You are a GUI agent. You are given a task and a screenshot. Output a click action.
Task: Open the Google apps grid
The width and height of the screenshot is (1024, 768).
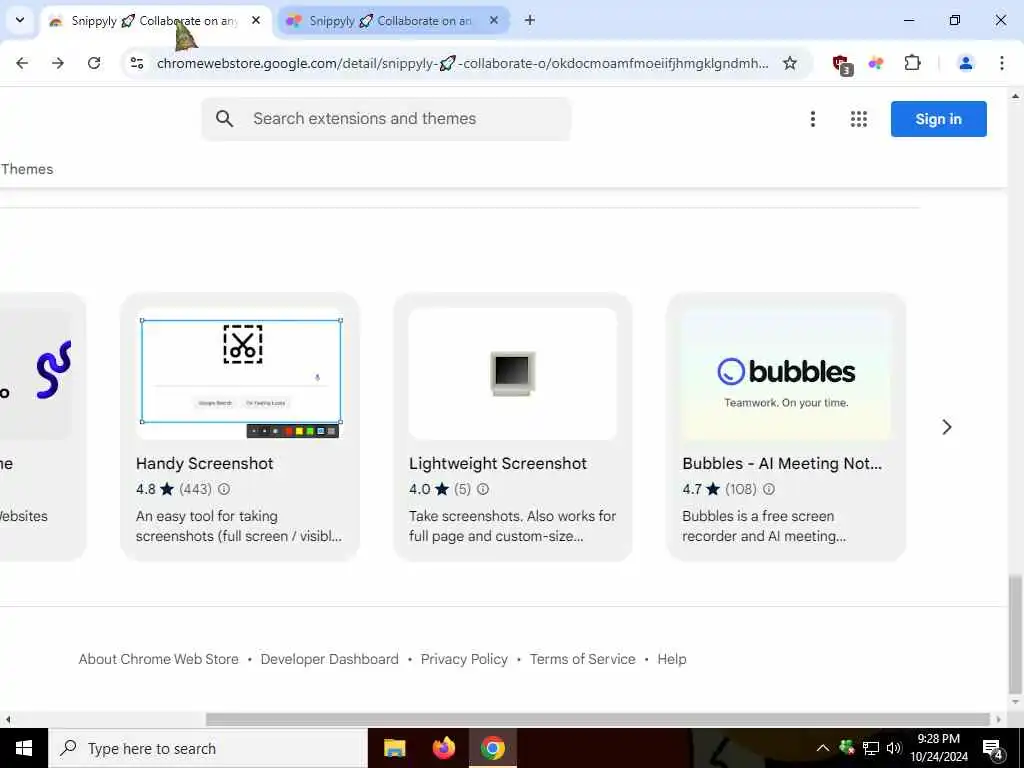click(858, 119)
